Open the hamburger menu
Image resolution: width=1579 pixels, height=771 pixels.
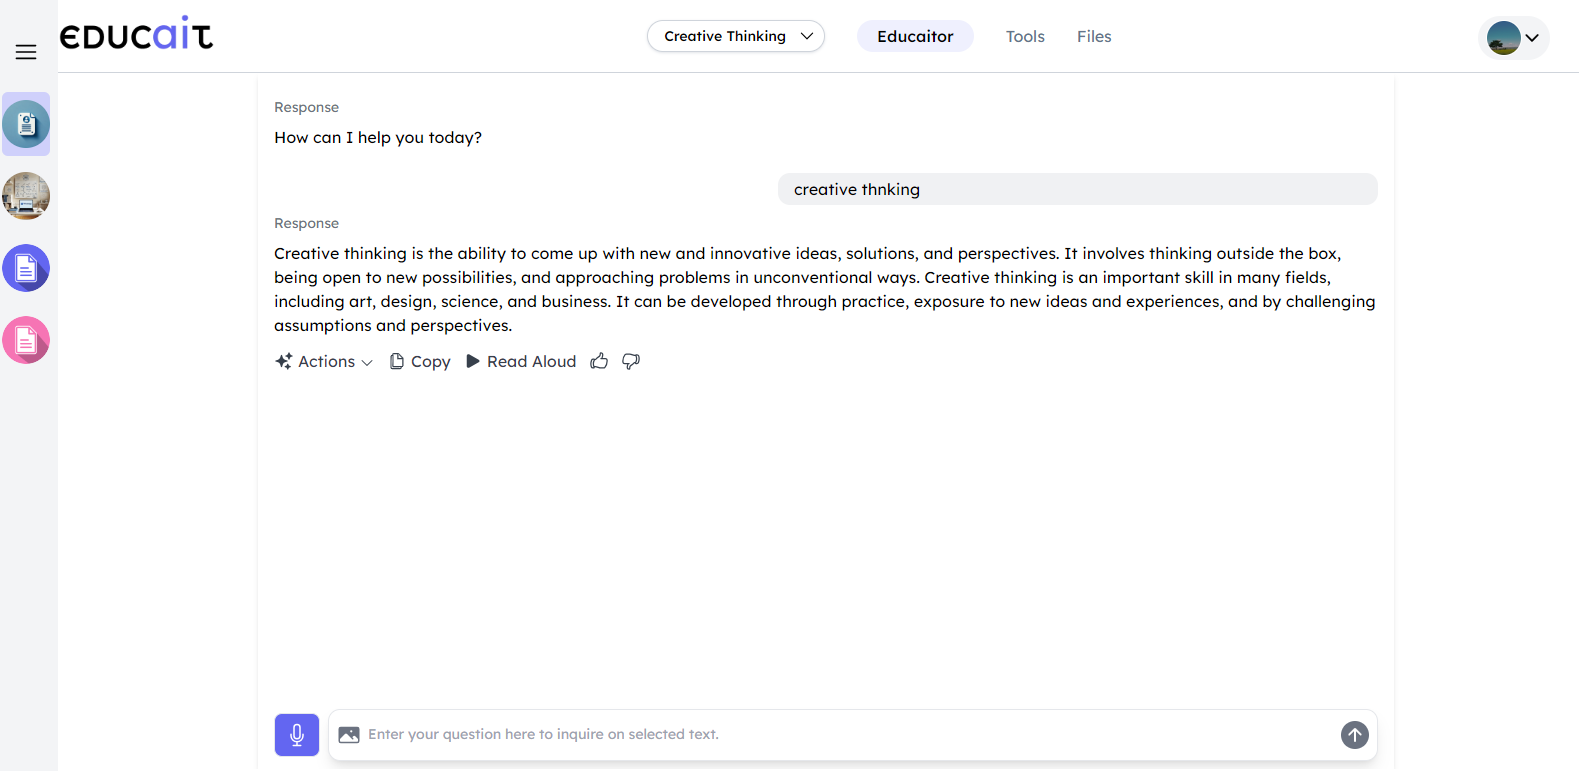tap(26, 52)
